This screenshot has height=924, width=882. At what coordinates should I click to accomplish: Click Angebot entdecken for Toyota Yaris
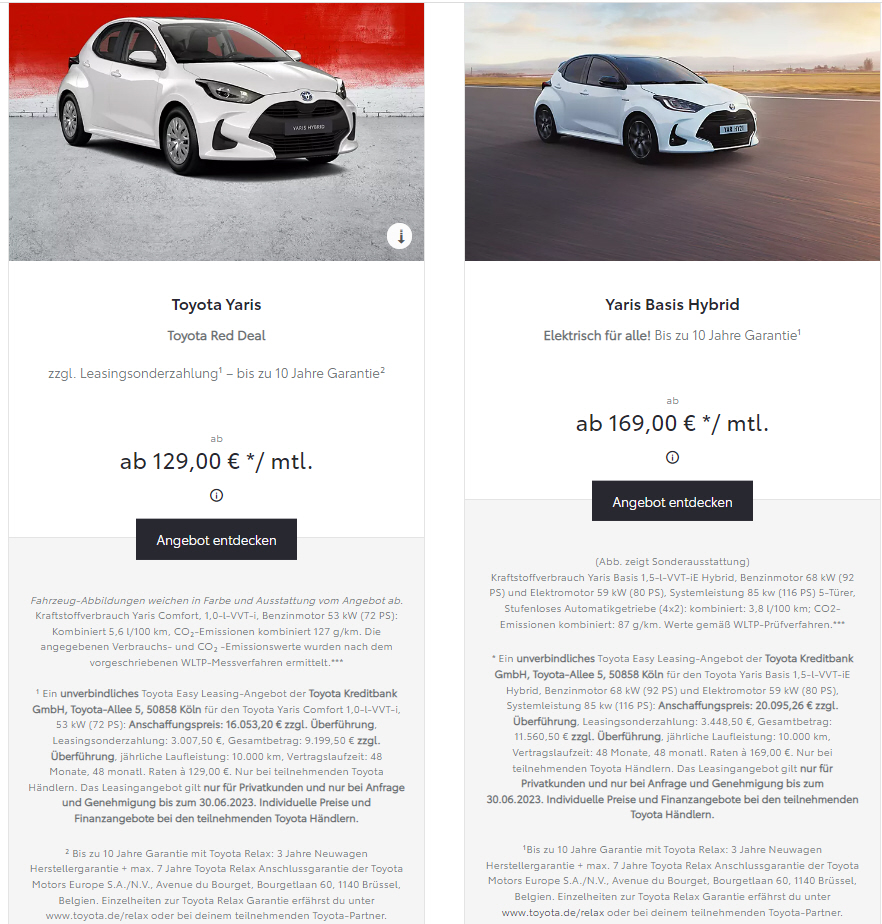[216, 539]
